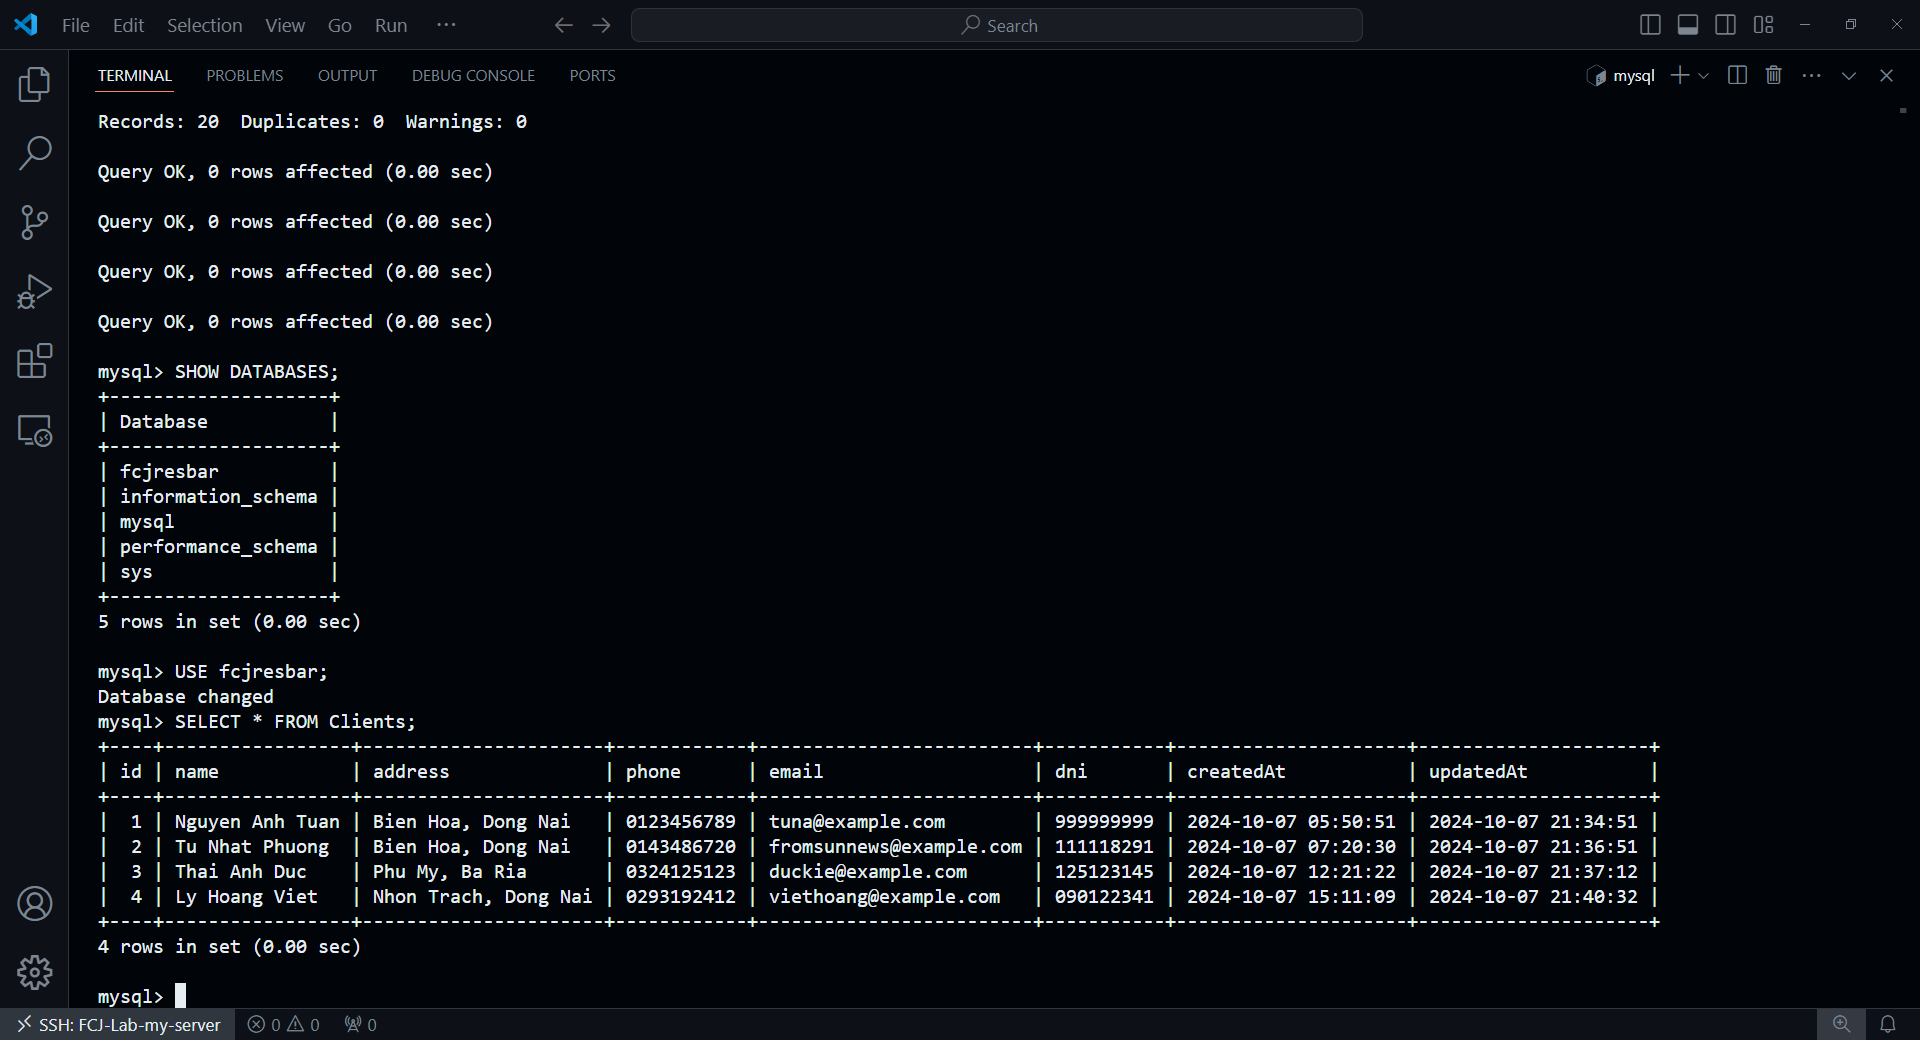Open panel Views and More Actions

coord(1811,75)
